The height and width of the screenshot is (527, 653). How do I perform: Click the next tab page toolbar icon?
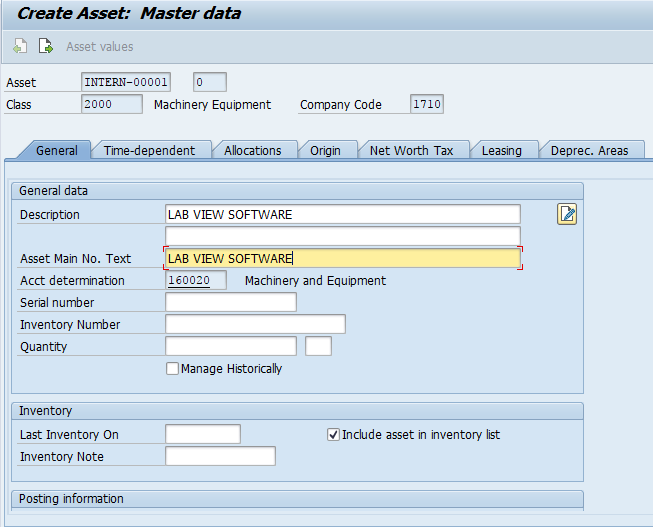(x=45, y=46)
